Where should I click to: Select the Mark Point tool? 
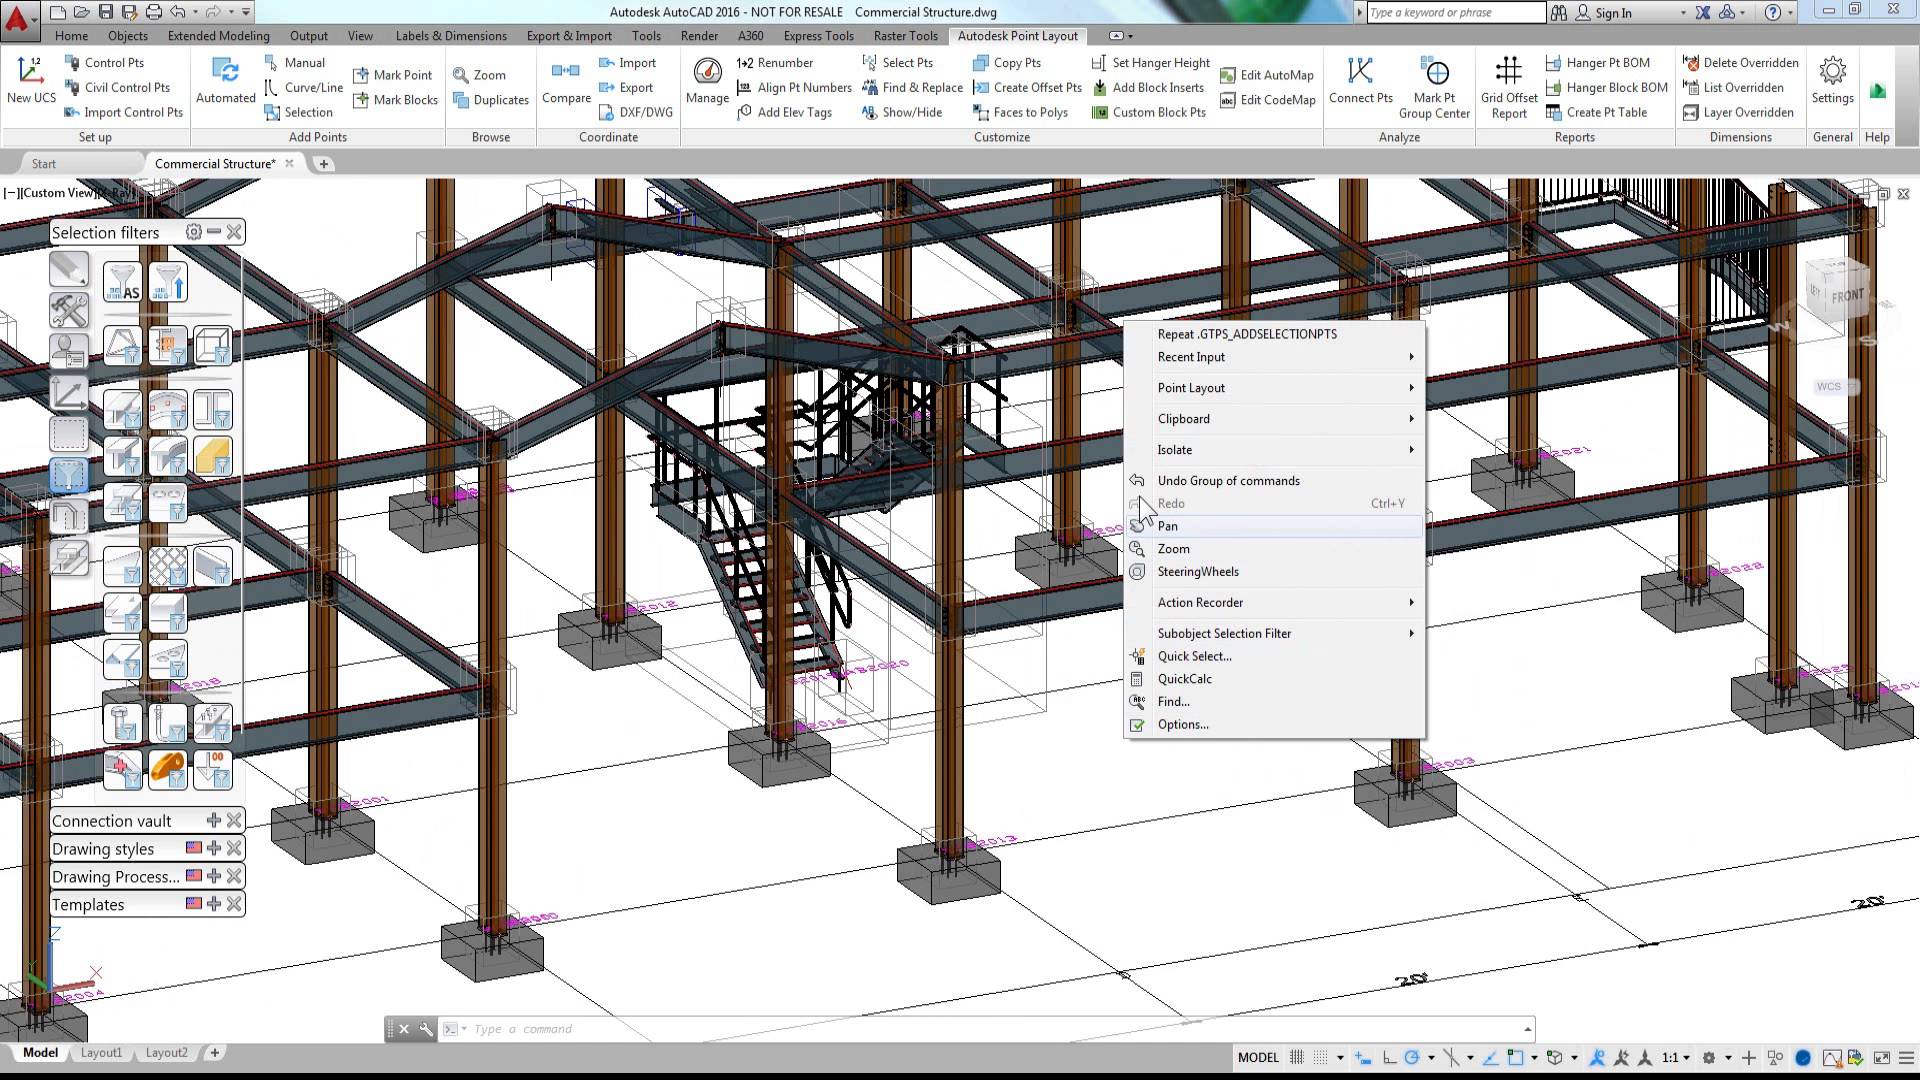tap(394, 74)
